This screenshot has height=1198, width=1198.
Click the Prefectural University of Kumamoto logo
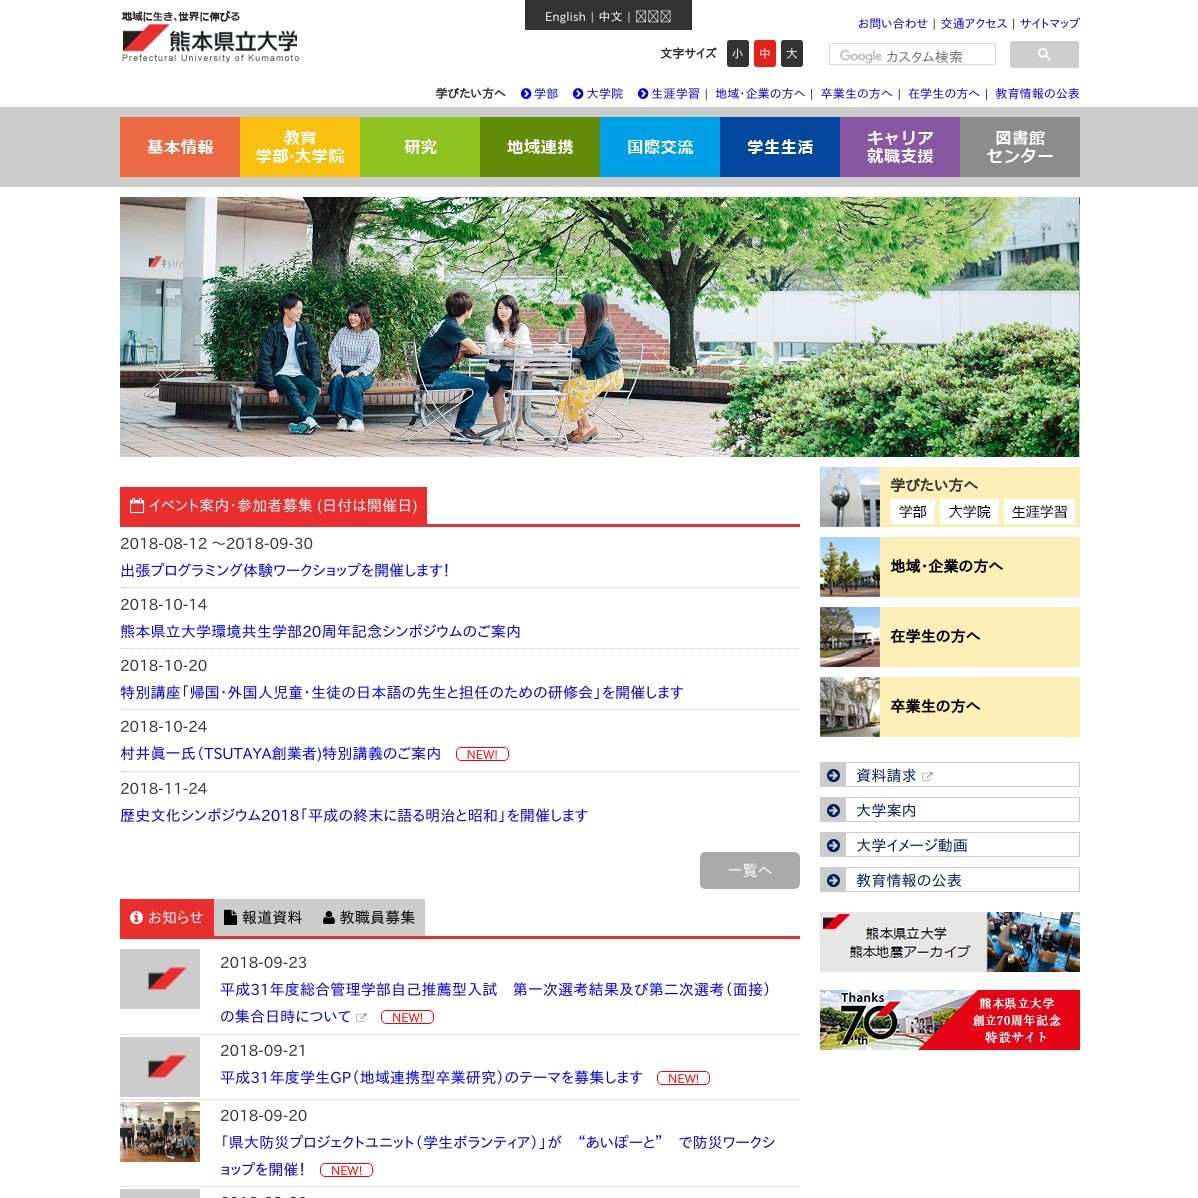click(210, 37)
